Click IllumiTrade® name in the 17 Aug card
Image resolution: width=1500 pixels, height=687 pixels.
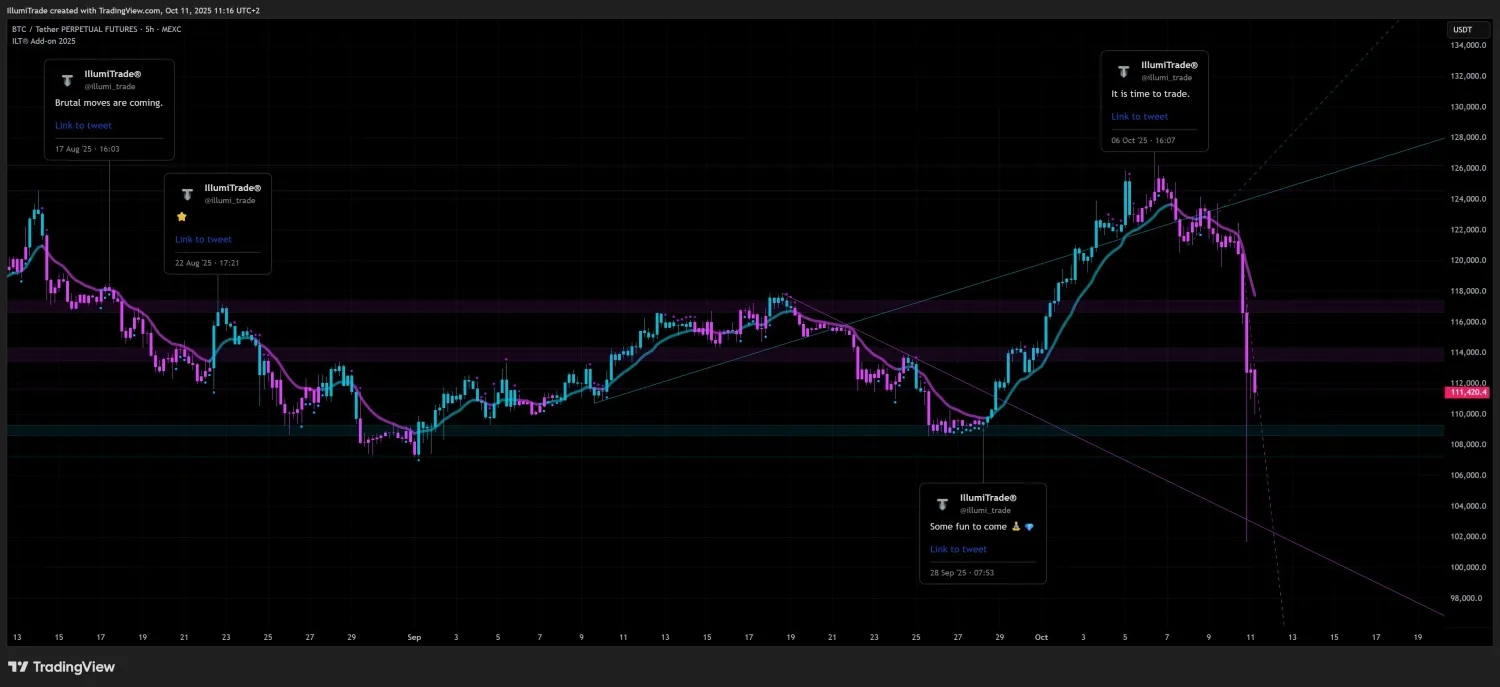point(113,75)
